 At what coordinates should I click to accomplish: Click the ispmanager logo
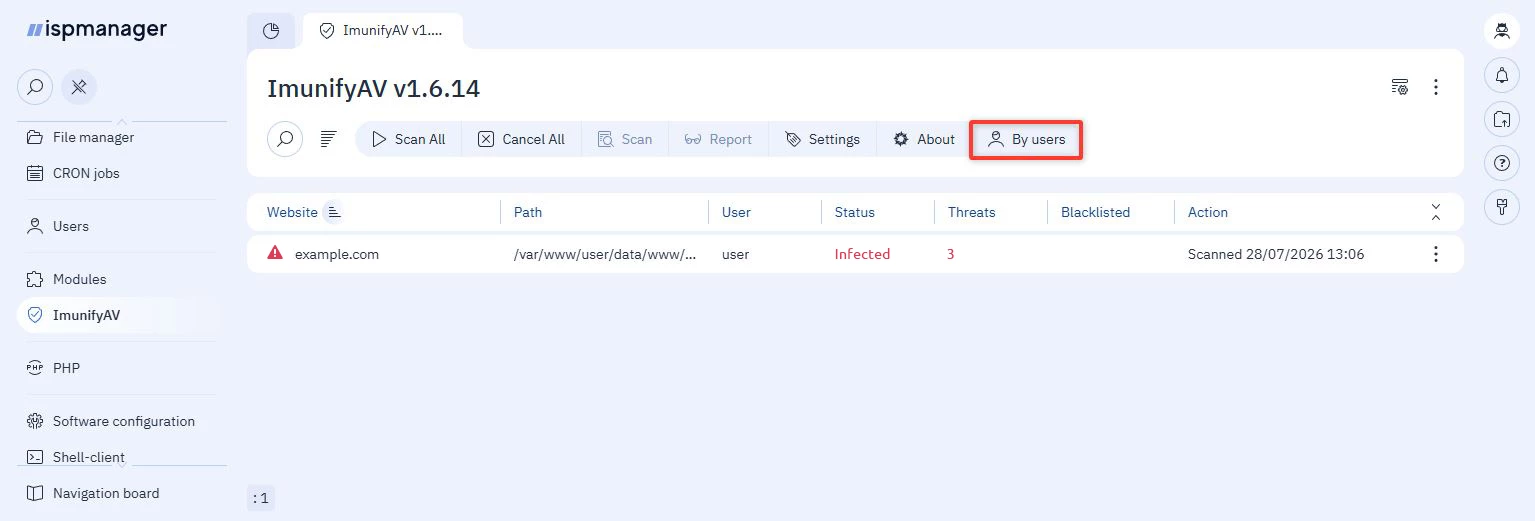pyautogui.click(x=97, y=30)
